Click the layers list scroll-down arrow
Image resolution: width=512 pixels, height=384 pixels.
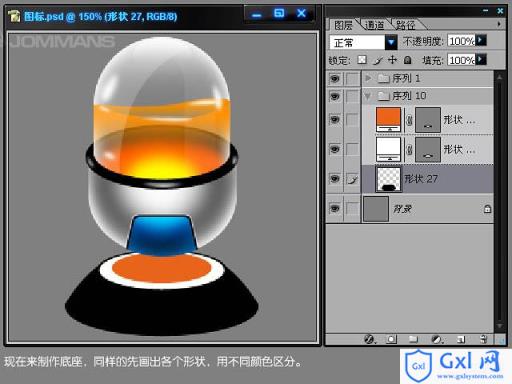499,325
